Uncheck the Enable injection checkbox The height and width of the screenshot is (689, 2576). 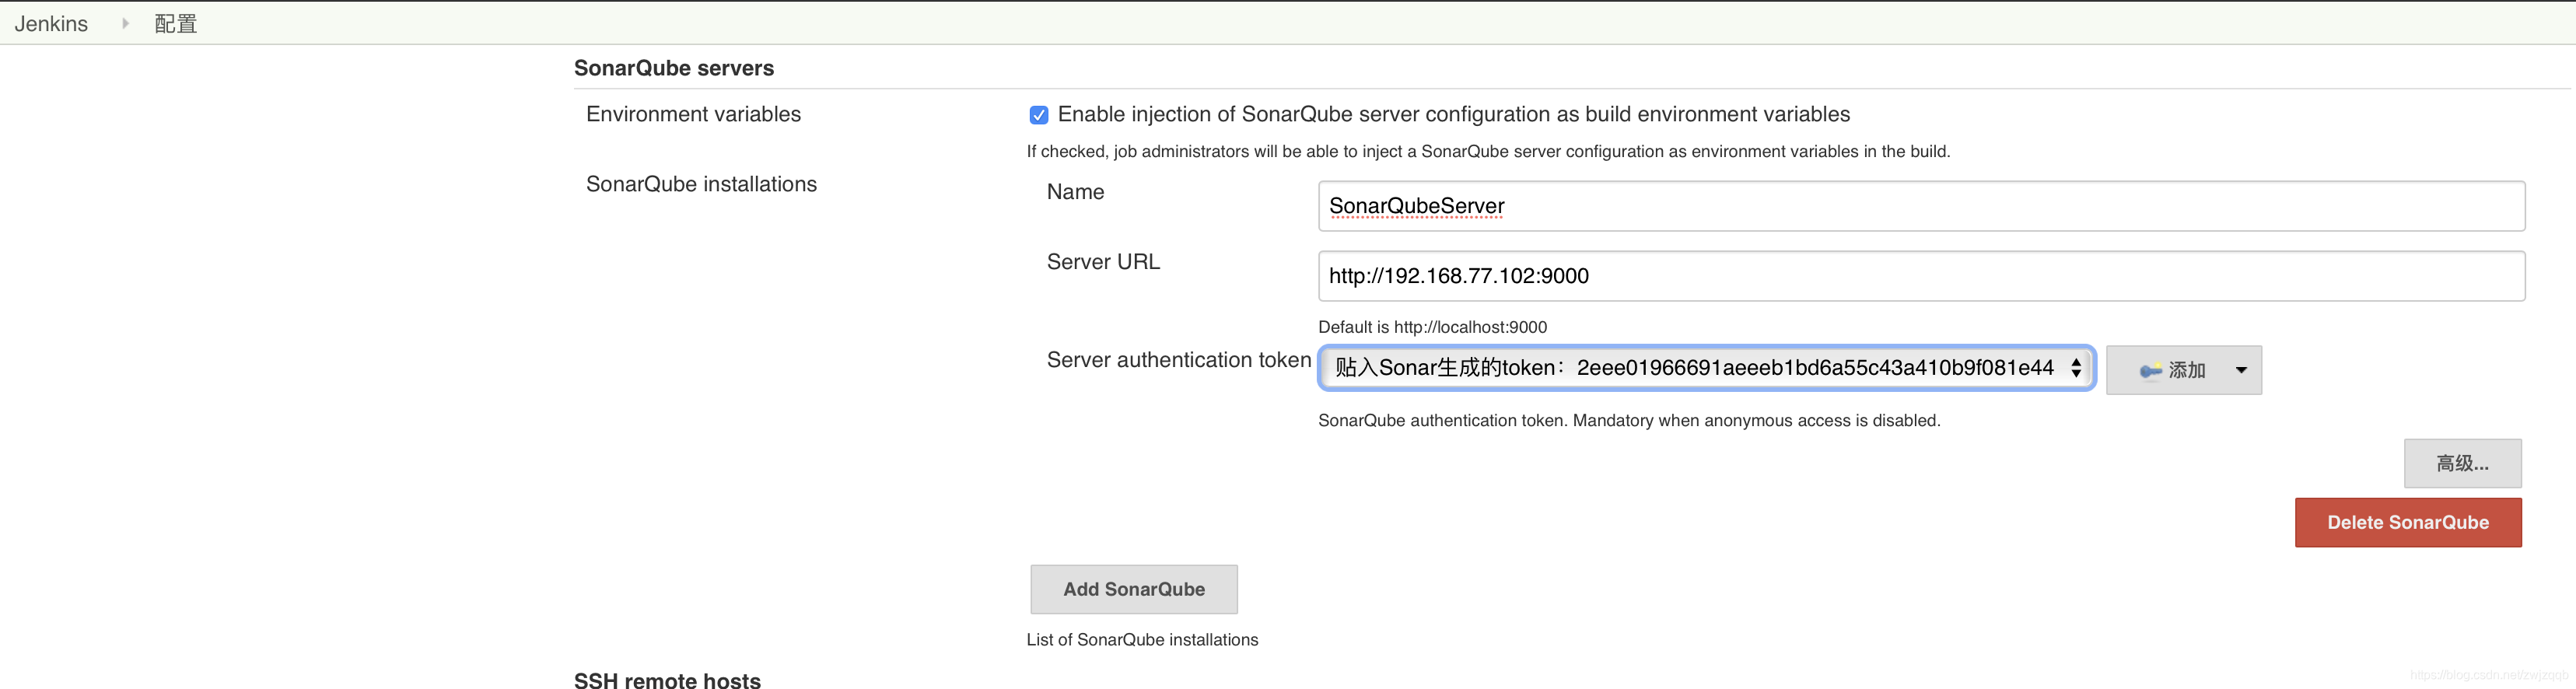point(1039,115)
